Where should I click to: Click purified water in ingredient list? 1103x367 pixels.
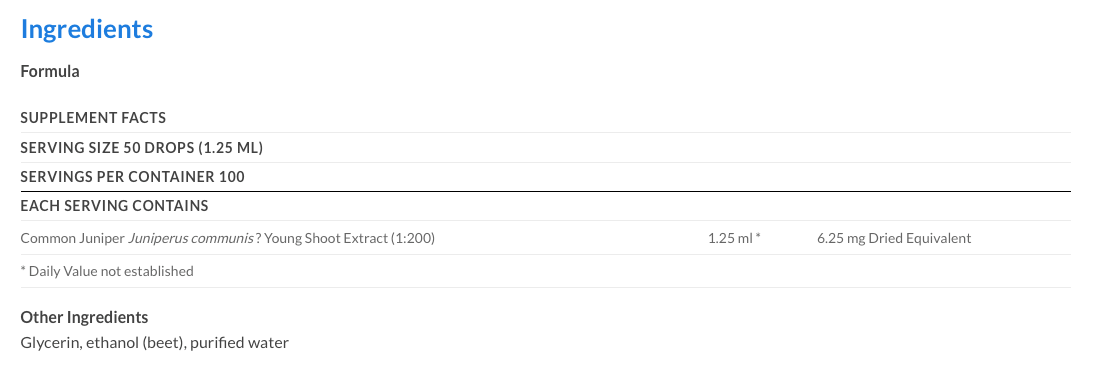coord(239,343)
